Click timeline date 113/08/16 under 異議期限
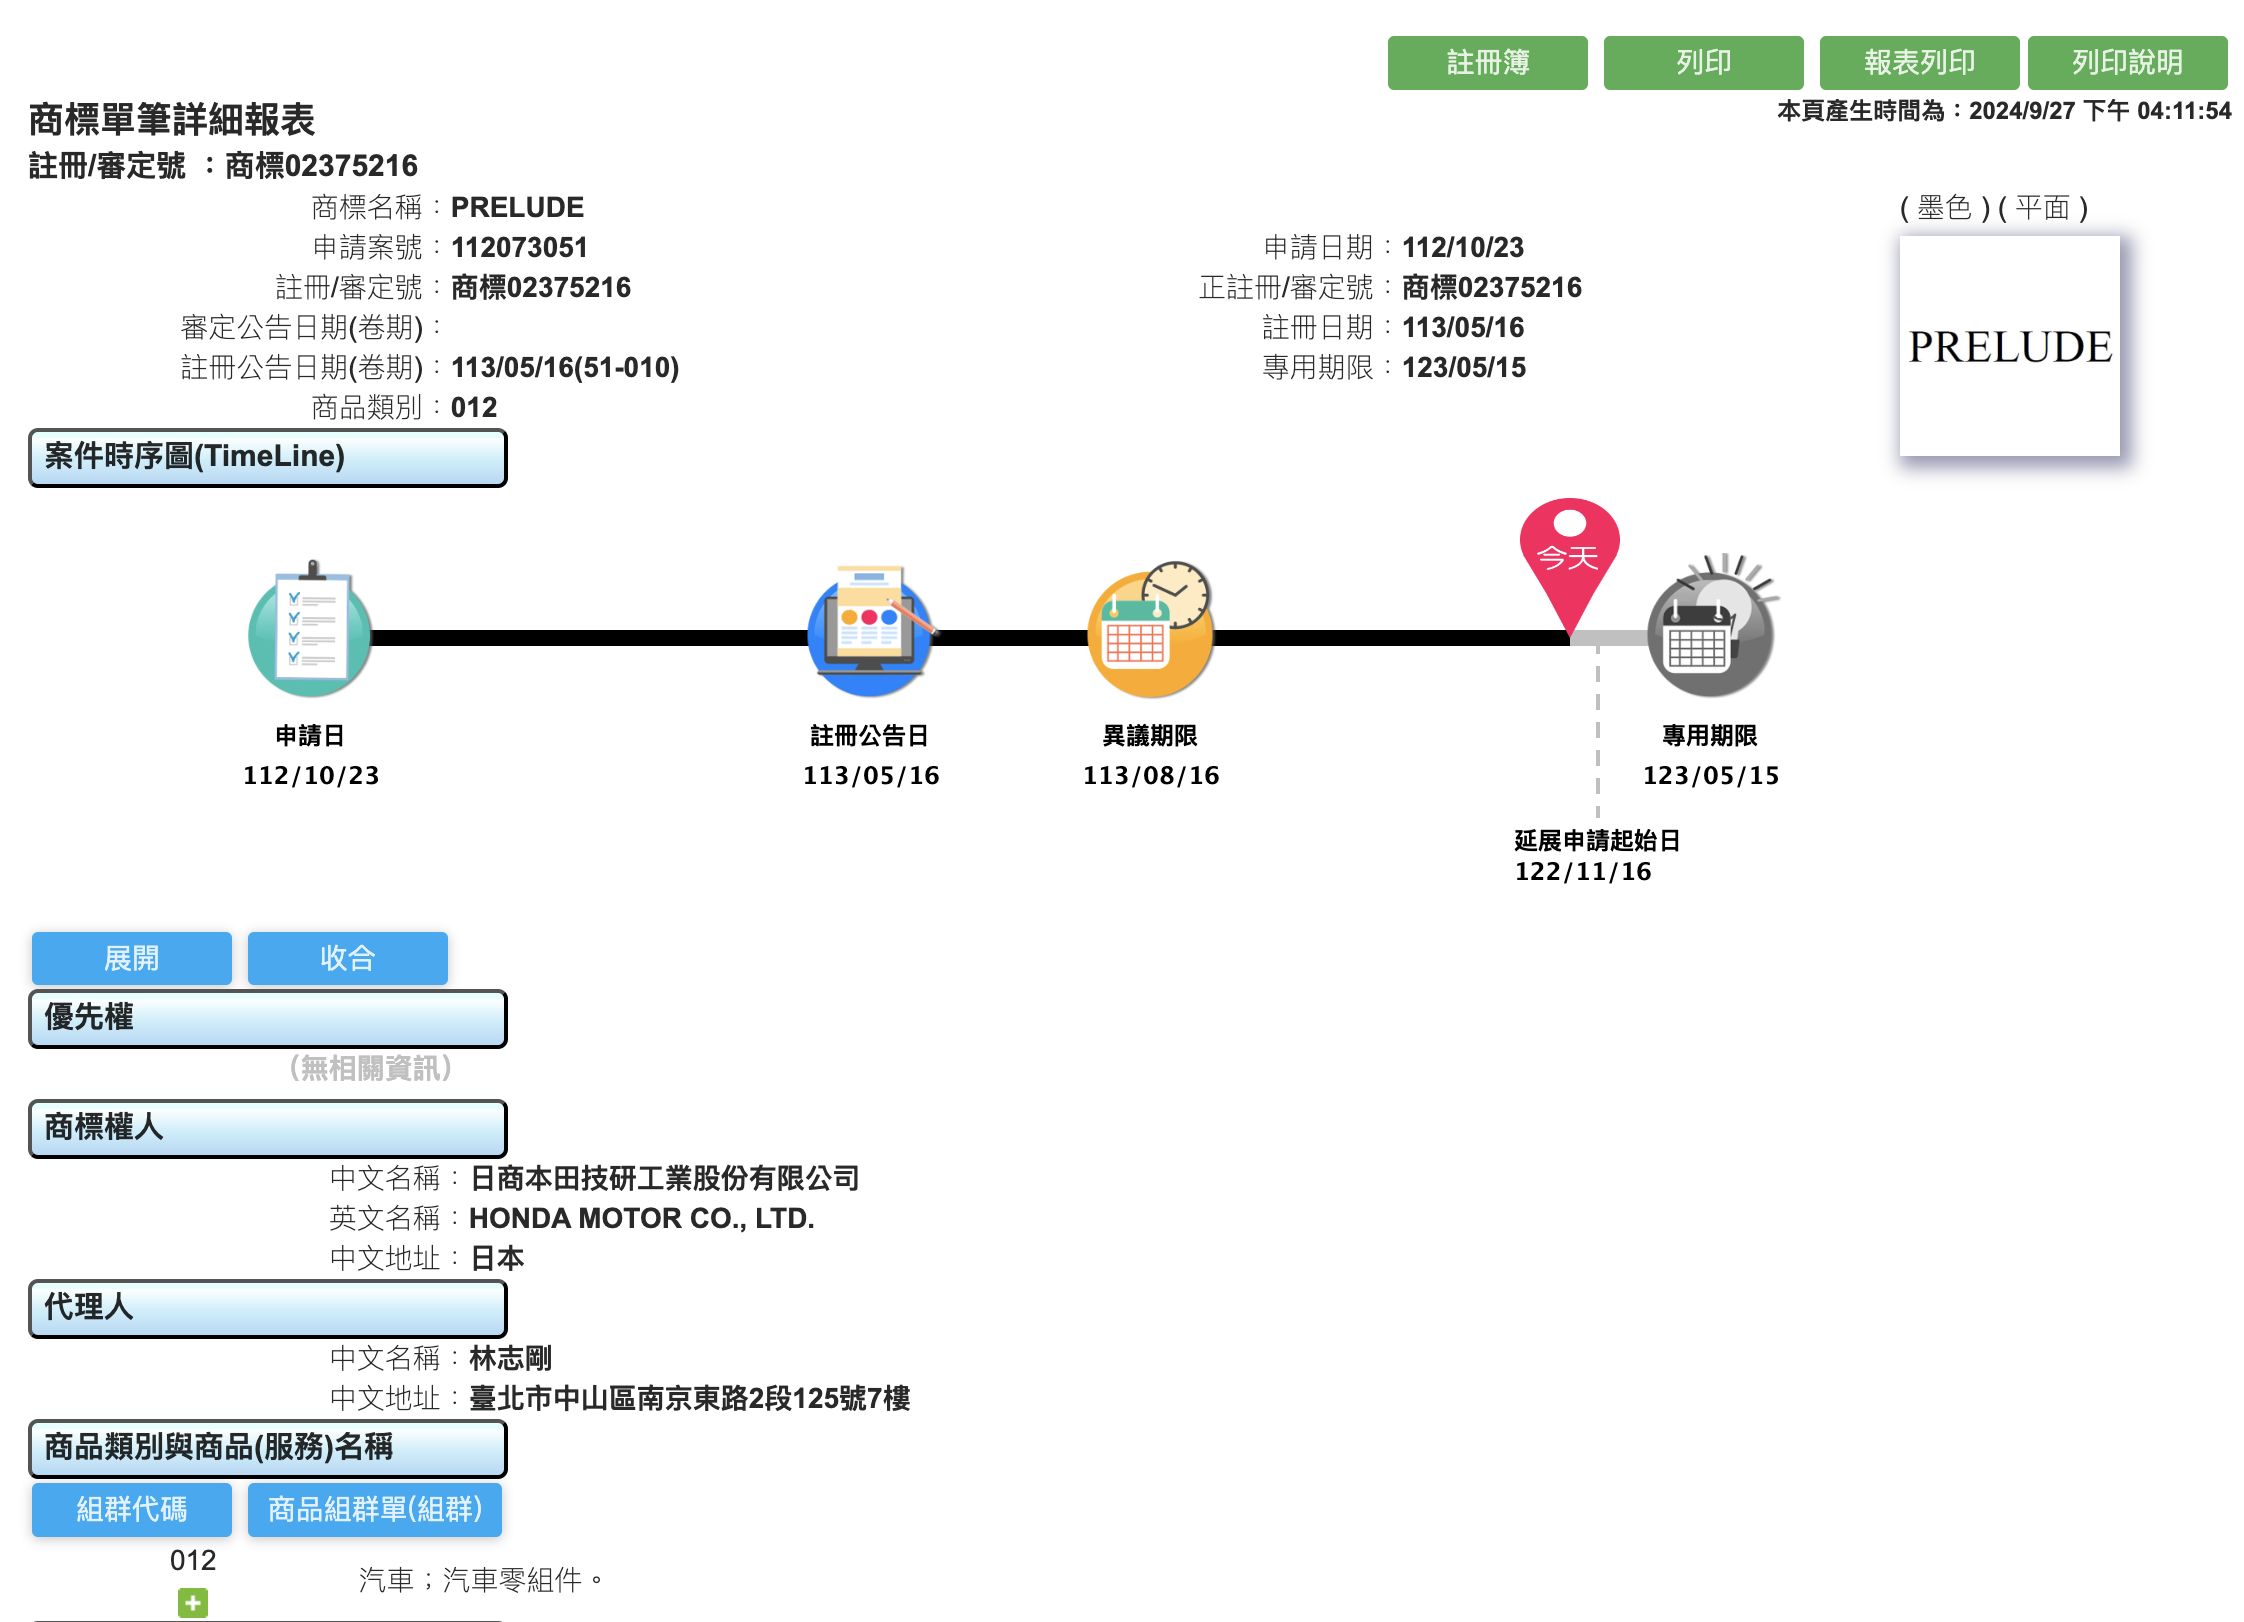The height and width of the screenshot is (1622, 2244). pos(1151,775)
